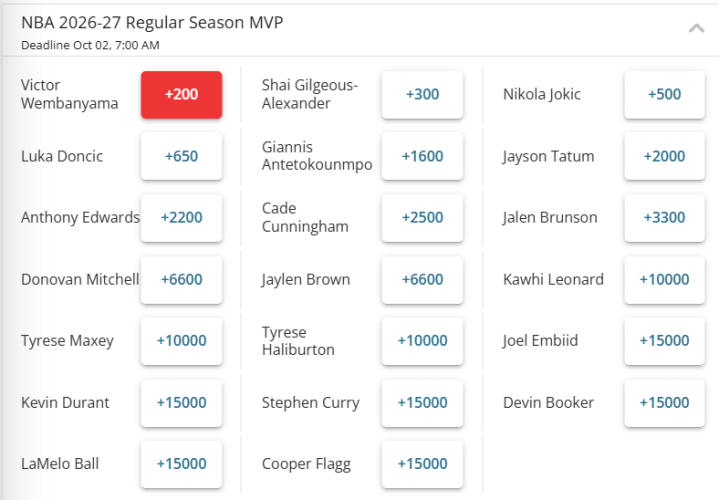Pick Tyrese Haliburton at +10000
Screen dimensions: 719x500
[x=422, y=341]
